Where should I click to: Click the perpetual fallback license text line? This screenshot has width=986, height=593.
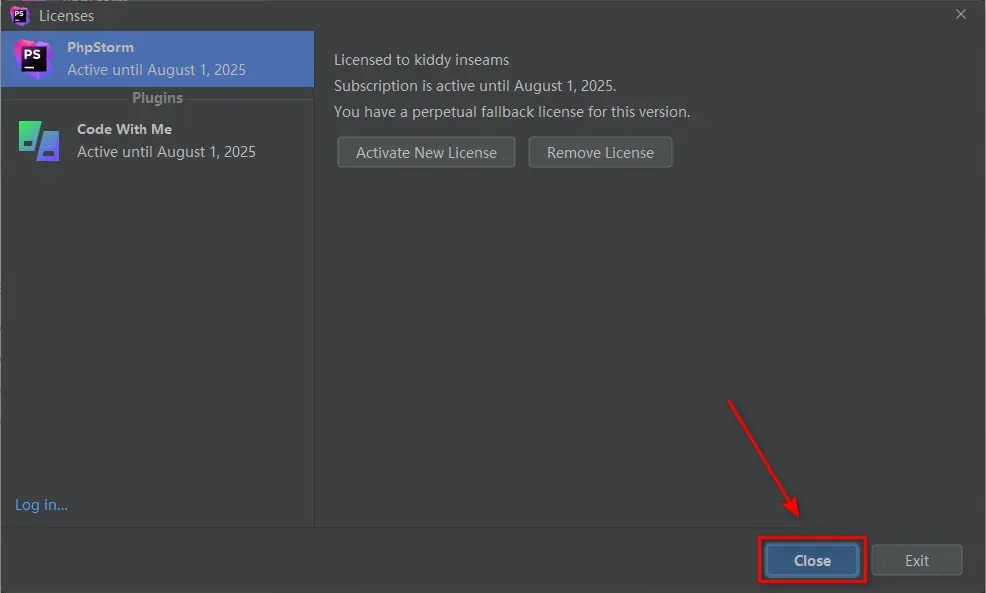pos(512,112)
